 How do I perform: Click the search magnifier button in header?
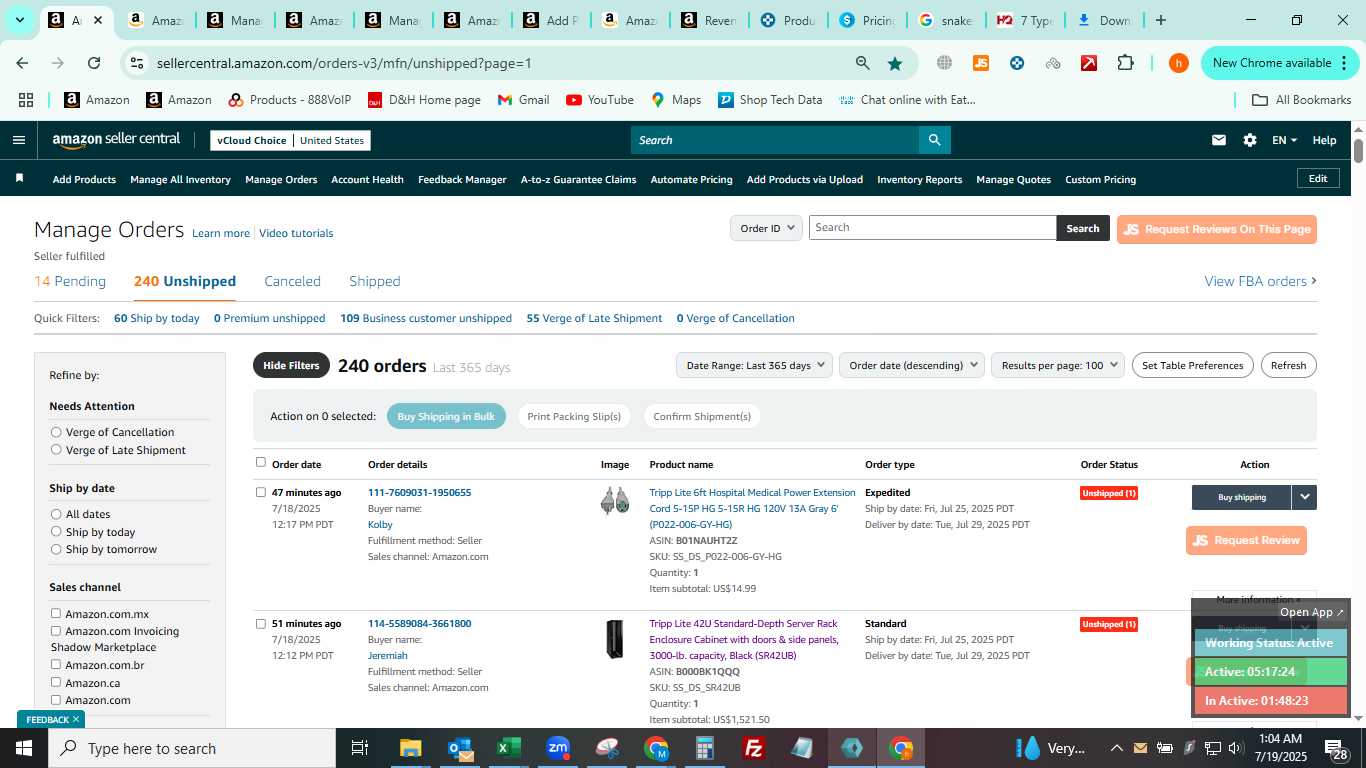coord(934,140)
